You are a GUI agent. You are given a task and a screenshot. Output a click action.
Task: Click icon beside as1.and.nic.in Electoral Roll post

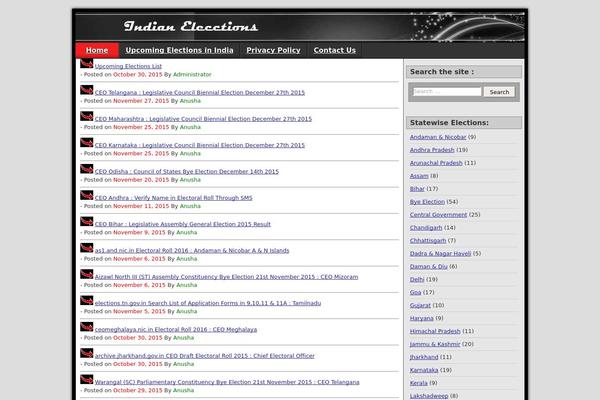86,248
